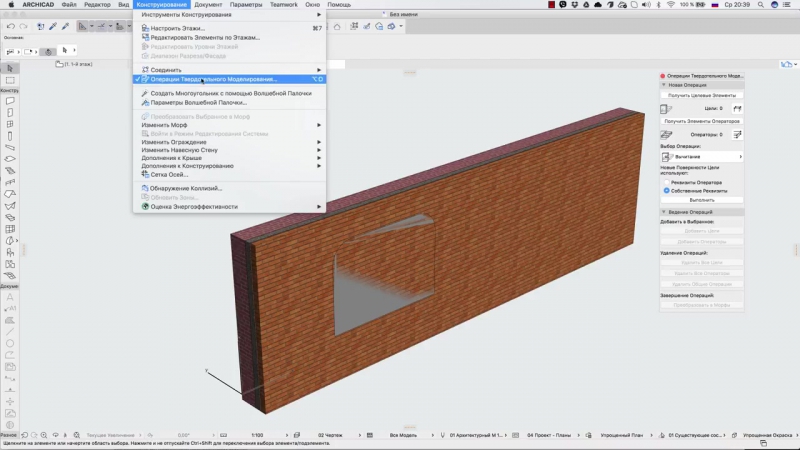Viewport: 800px width, 450px height.
Task: Select the Arrow tool in the toolbox
Action: 9,67
